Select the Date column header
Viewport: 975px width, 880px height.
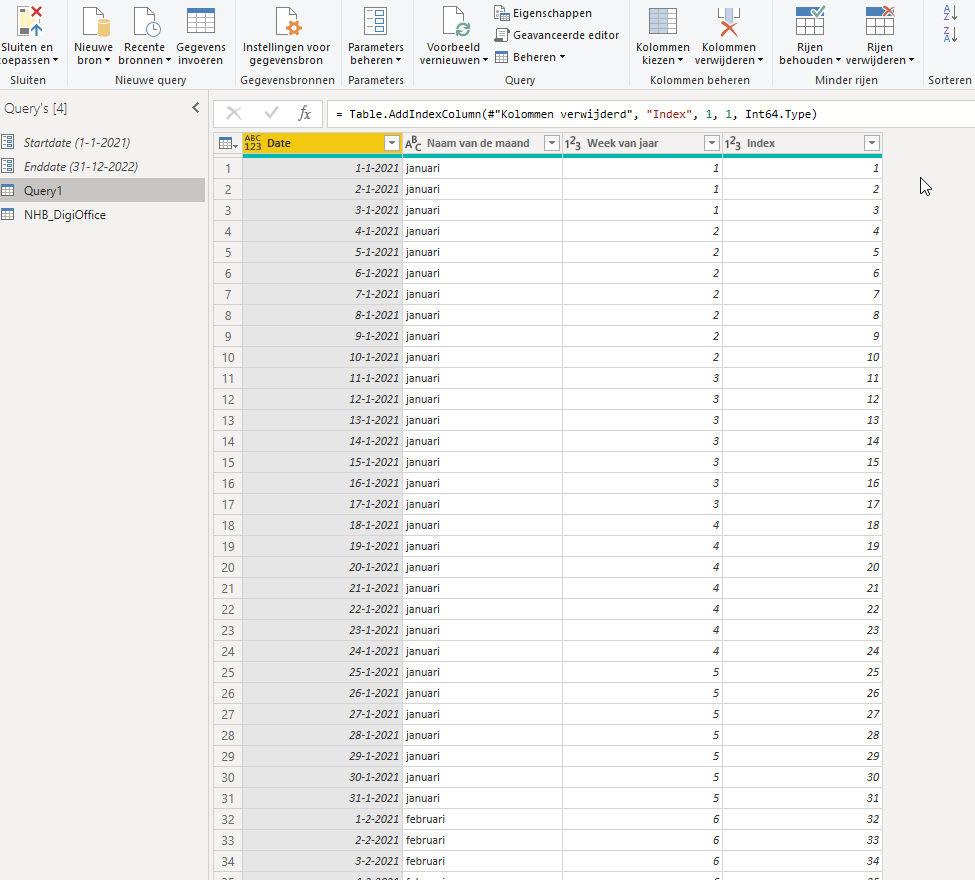tap(323, 143)
